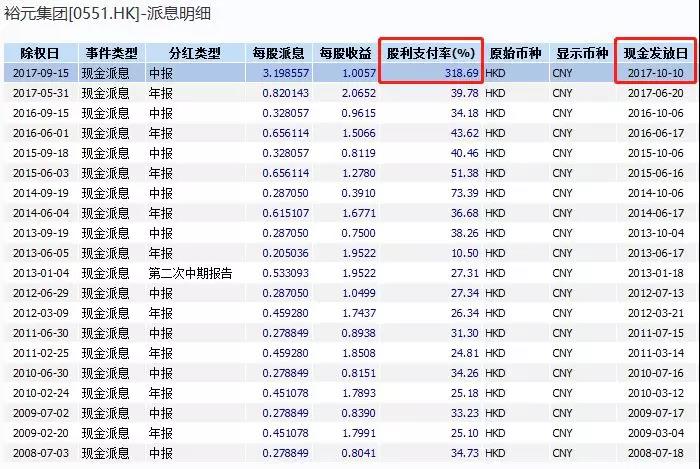Select the ex-date 2012-06-29
This screenshot has width=700, height=469.
41,293
